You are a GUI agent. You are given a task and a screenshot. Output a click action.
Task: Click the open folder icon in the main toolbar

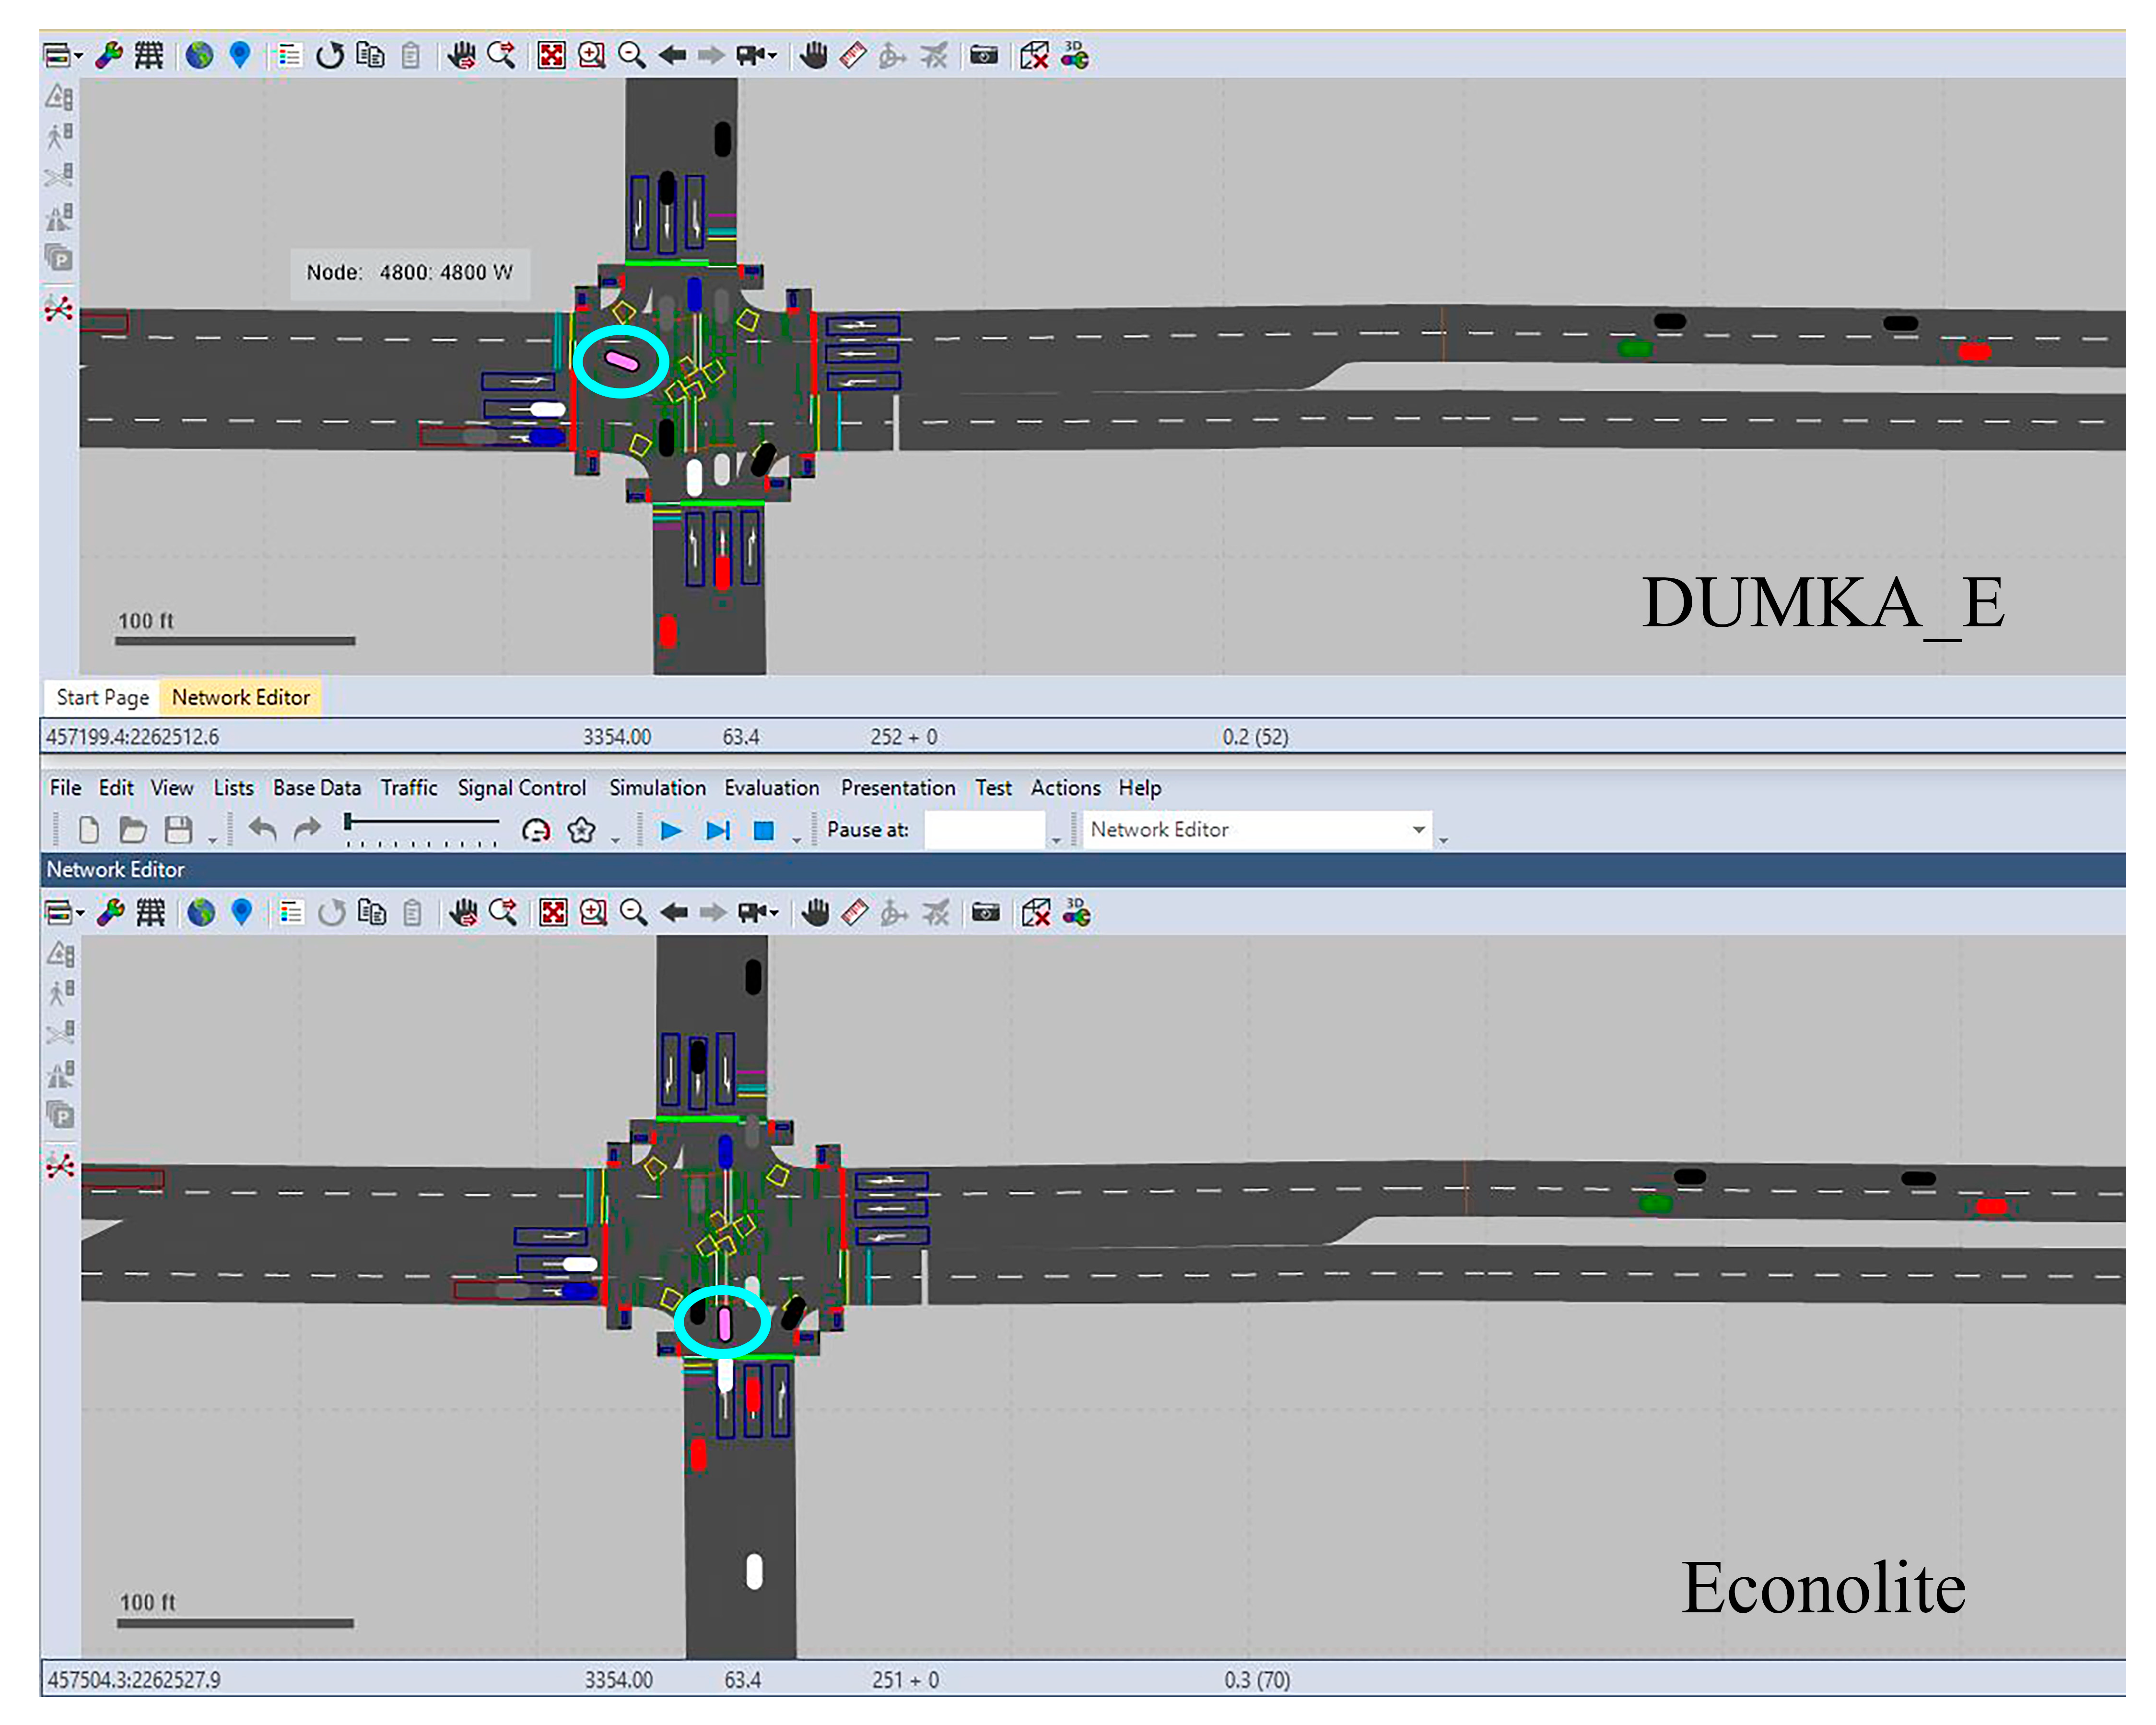pos(132,830)
